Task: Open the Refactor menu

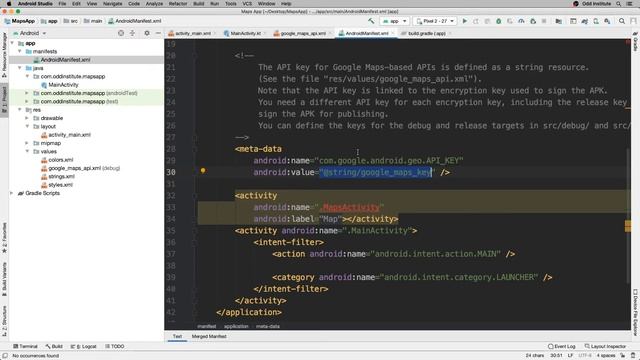Action: point(178,4)
